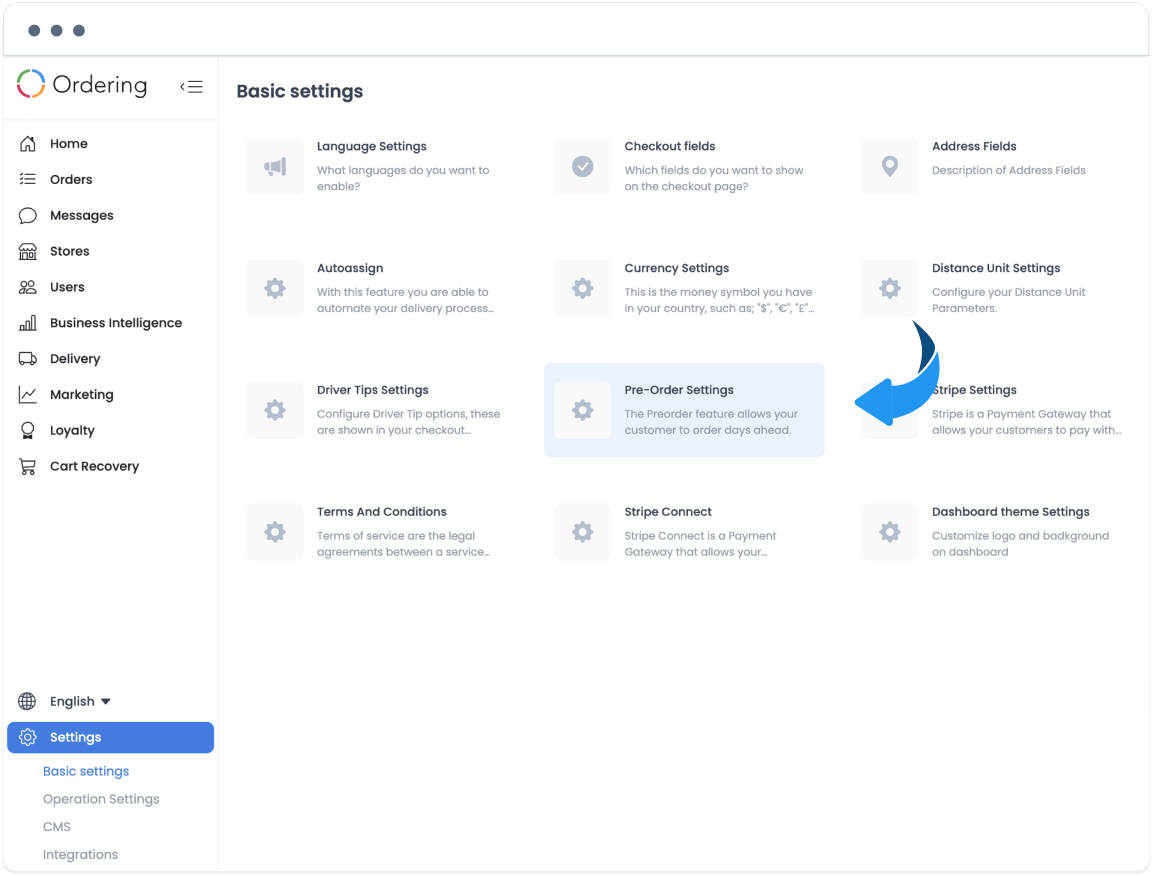Click the globe language icon
Screen dimensions: 1153x876
[27, 701]
